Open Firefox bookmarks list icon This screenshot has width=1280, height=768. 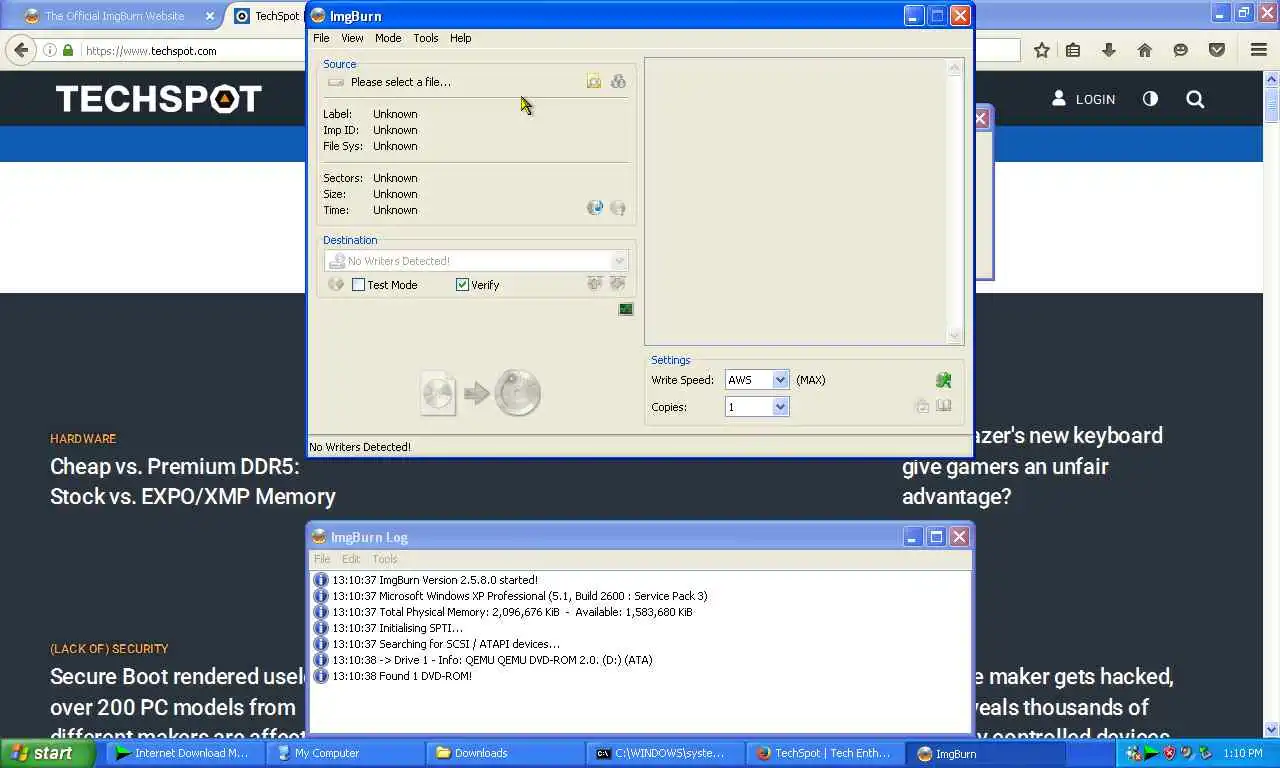point(1073,50)
